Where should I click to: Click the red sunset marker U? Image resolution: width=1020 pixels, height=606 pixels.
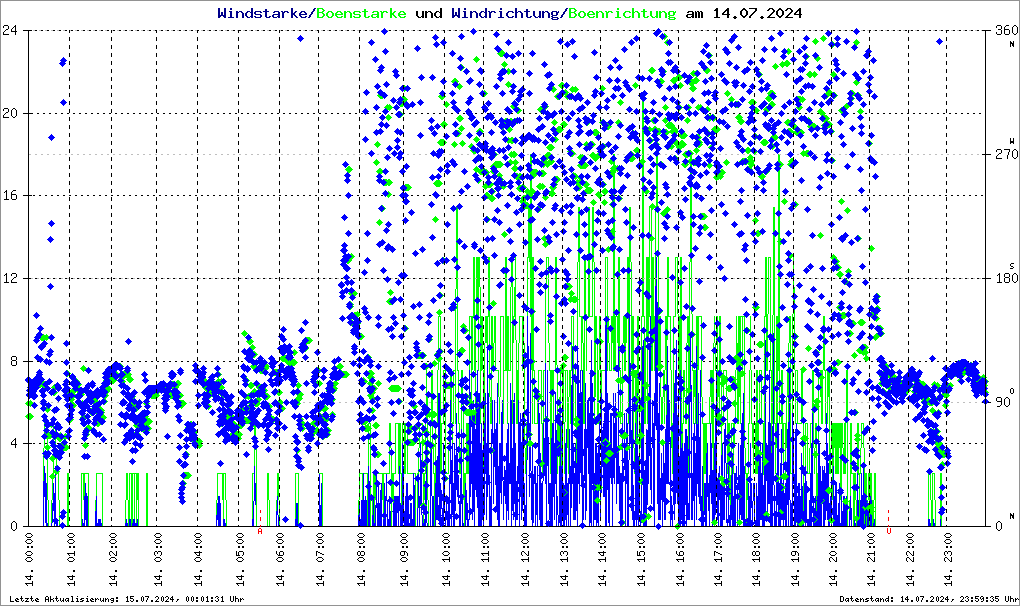[x=889, y=531]
